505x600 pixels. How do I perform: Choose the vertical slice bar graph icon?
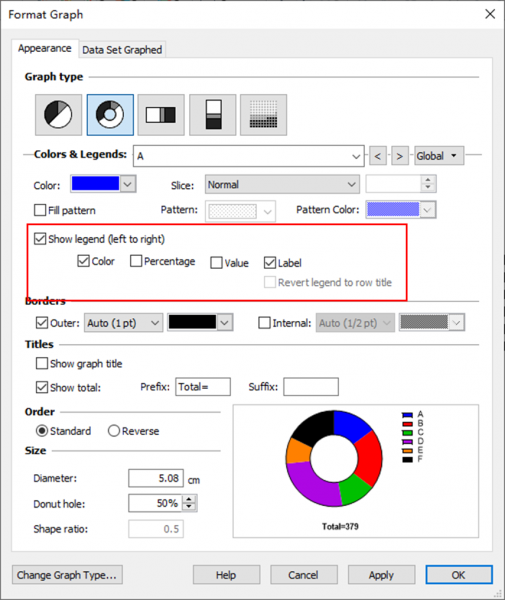point(213,115)
